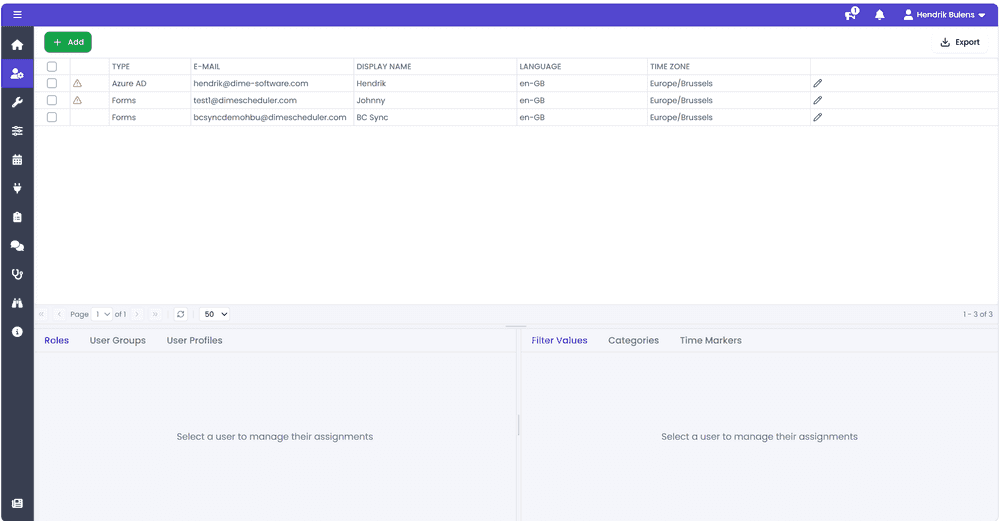Open the hamburger menu
This screenshot has width=1000, height=521.
pos(17,14)
